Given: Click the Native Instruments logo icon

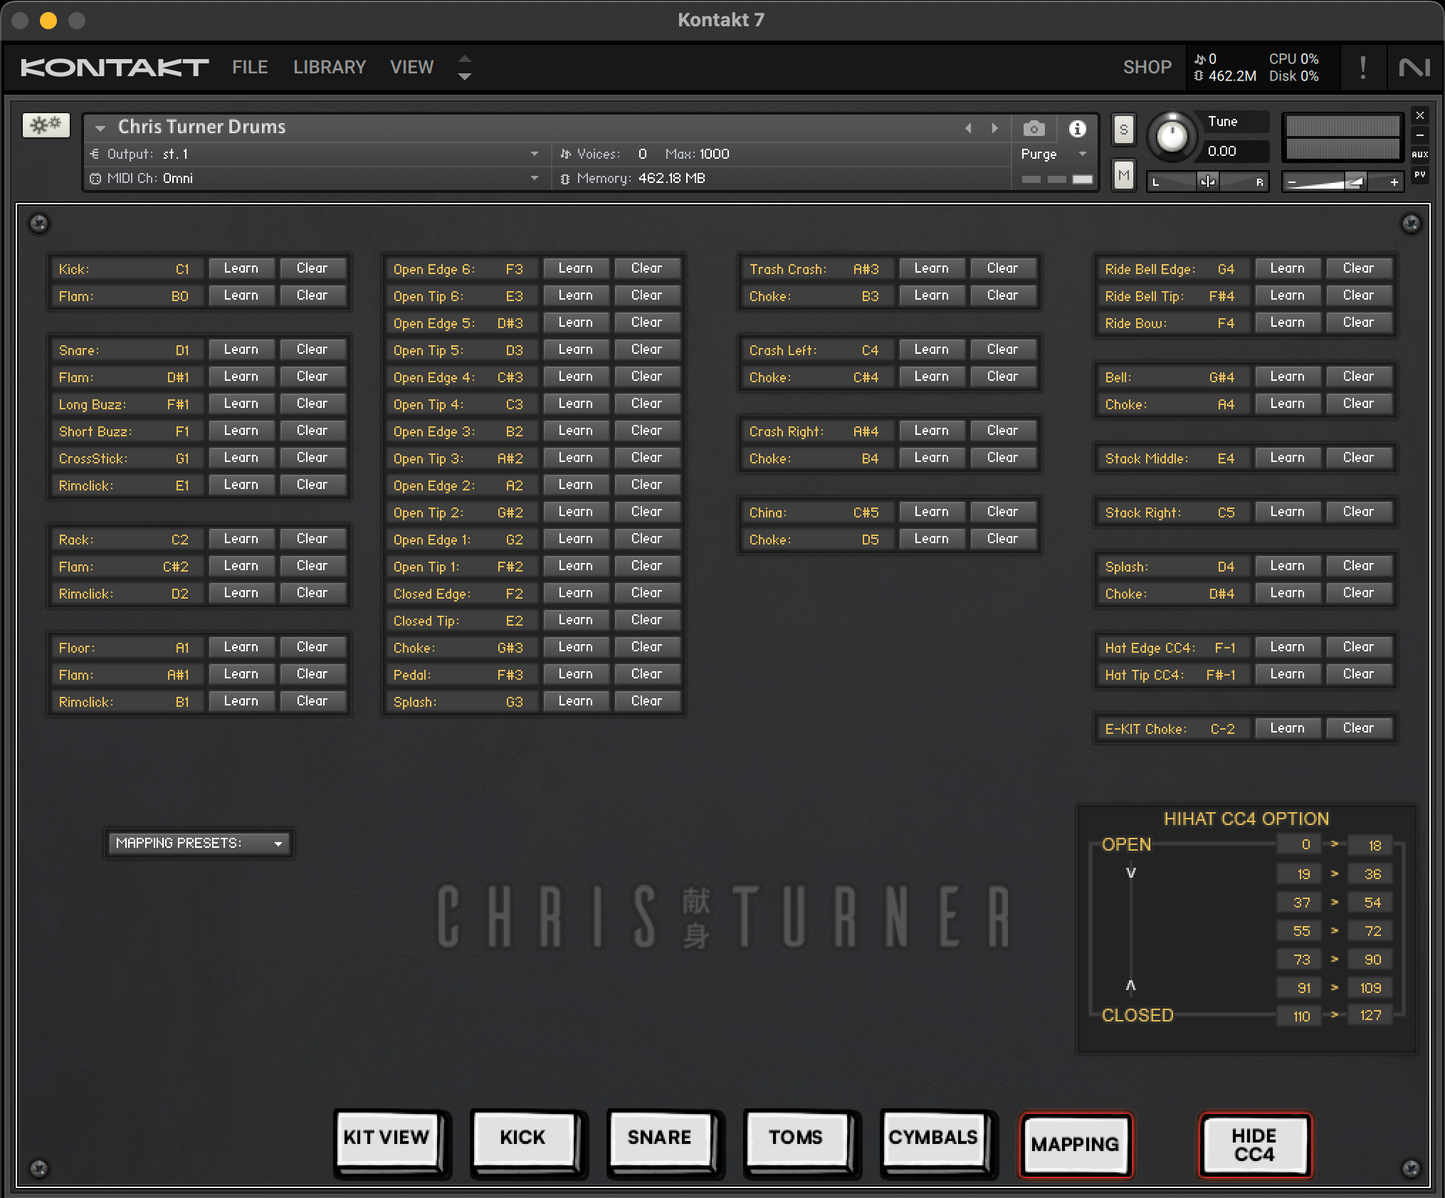Looking at the screenshot, I should coord(1414,67).
